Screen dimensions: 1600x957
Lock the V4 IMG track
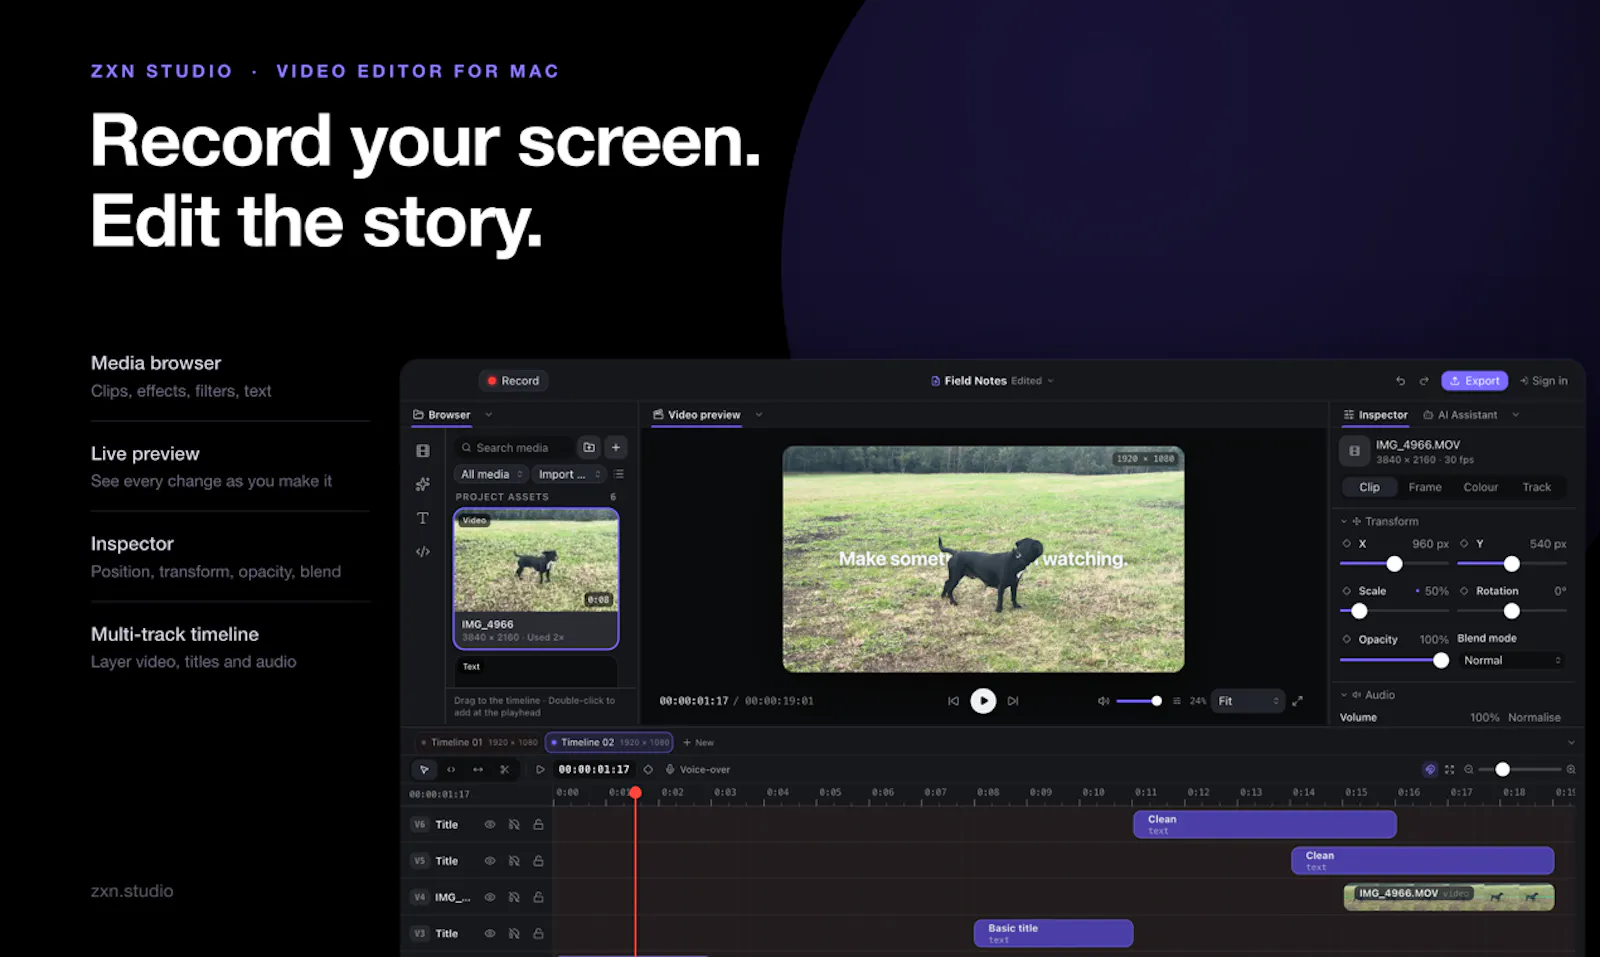538,897
